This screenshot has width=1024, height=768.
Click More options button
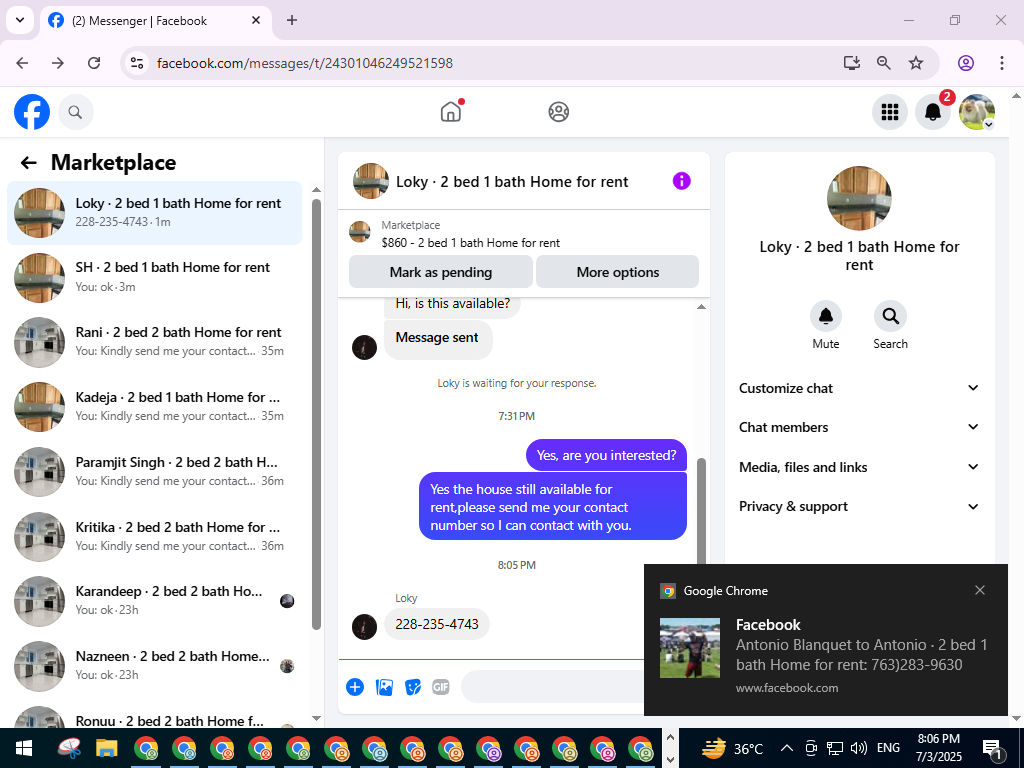(x=618, y=272)
